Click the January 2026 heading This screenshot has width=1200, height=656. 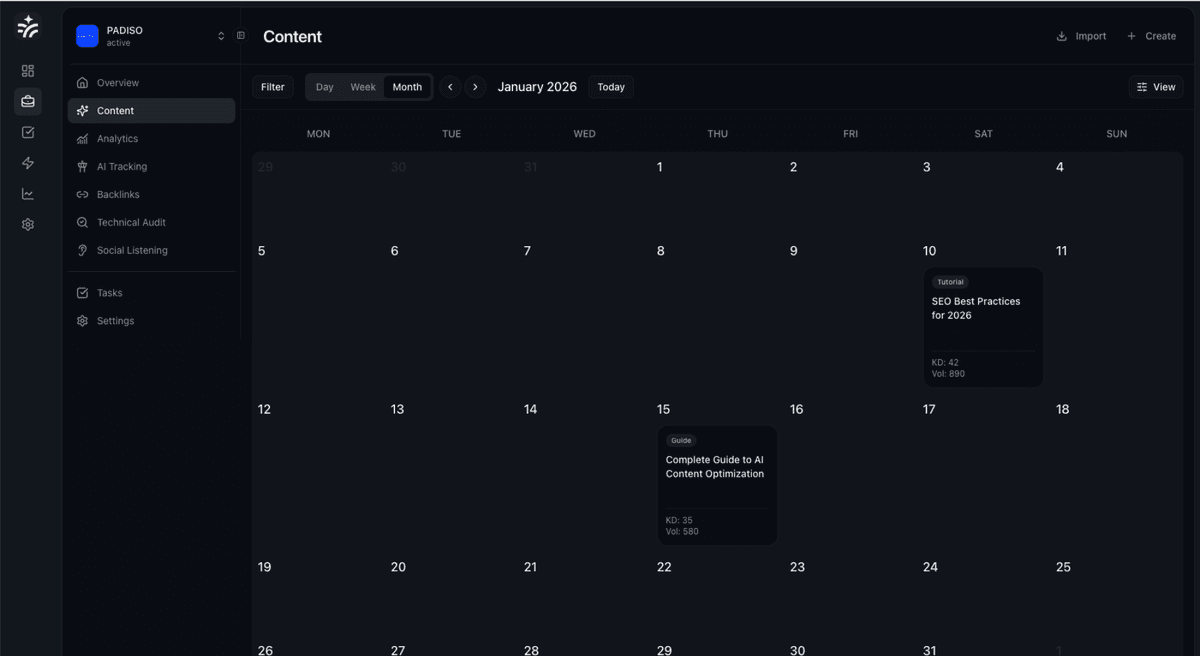click(x=537, y=87)
